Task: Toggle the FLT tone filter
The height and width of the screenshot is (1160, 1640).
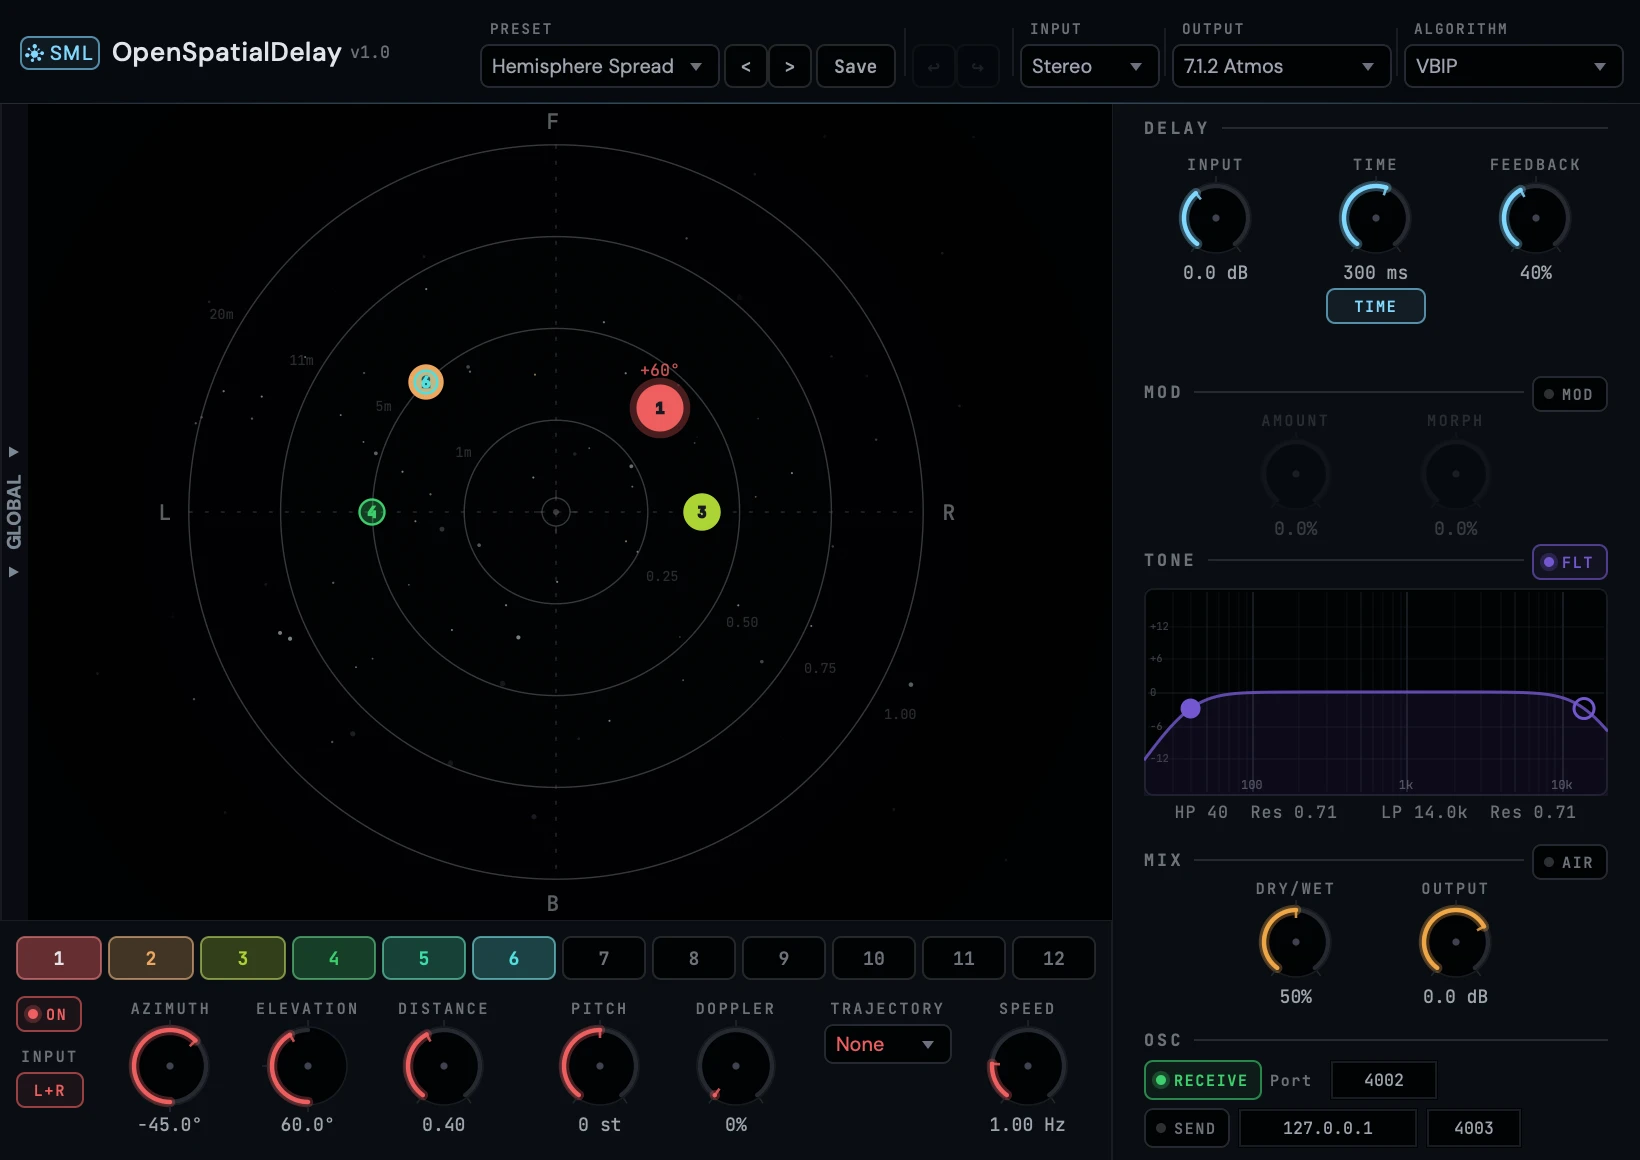Action: click(1570, 562)
